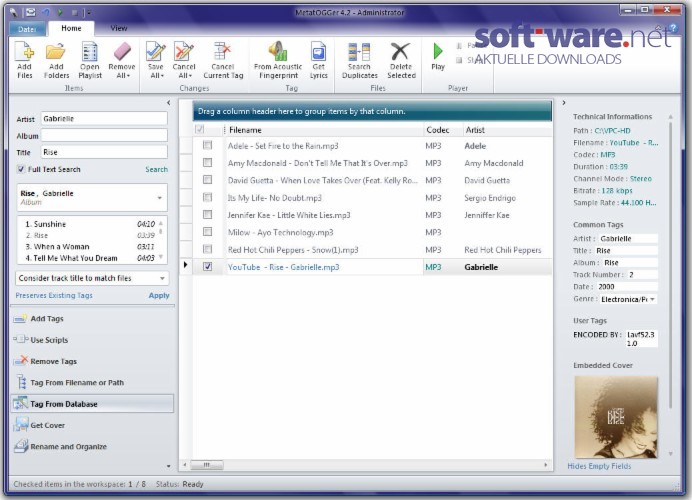Open Remove All dropdown arrow
Image resolution: width=692 pixels, height=500 pixels.
coord(128,76)
